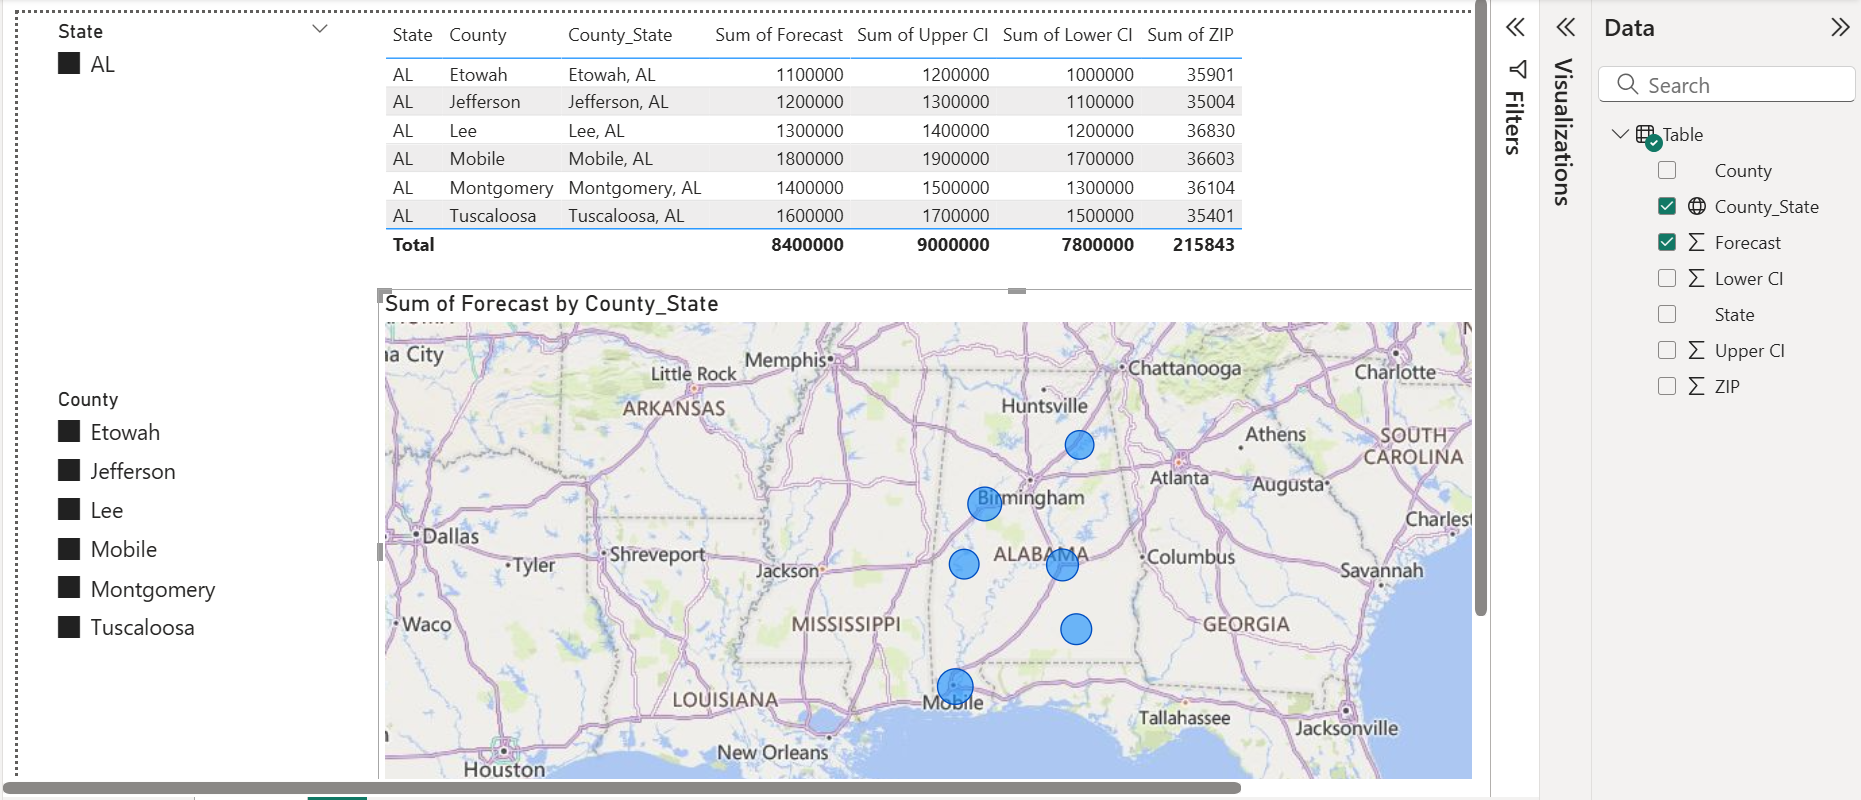Click the map bubble over Mobile

click(x=955, y=687)
